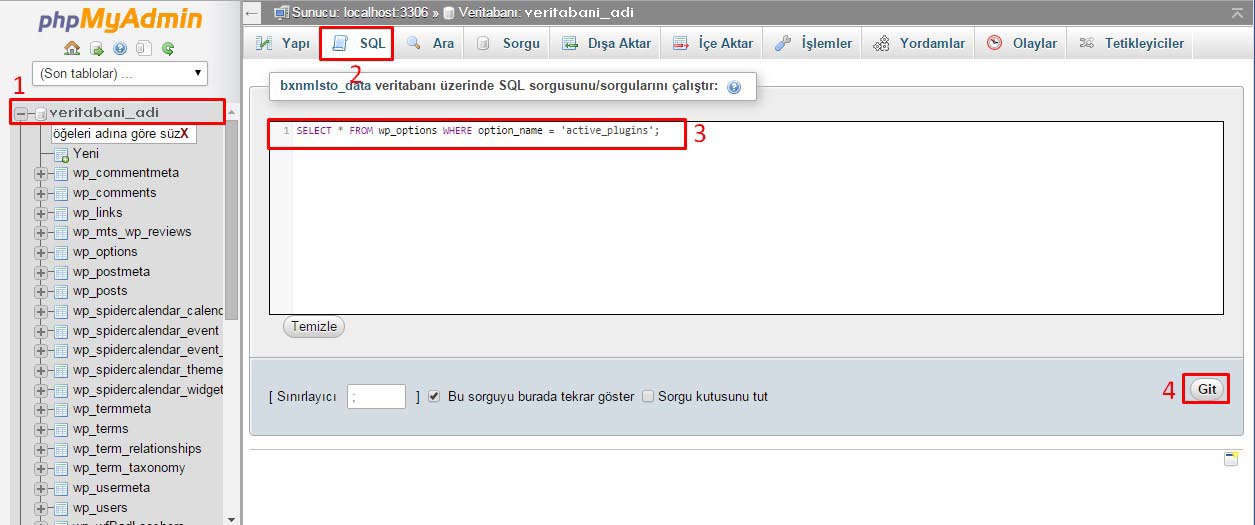Open the wp_spidercalendar_event table link
This screenshot has height=525, width=1255.
[x=146, y=331]
